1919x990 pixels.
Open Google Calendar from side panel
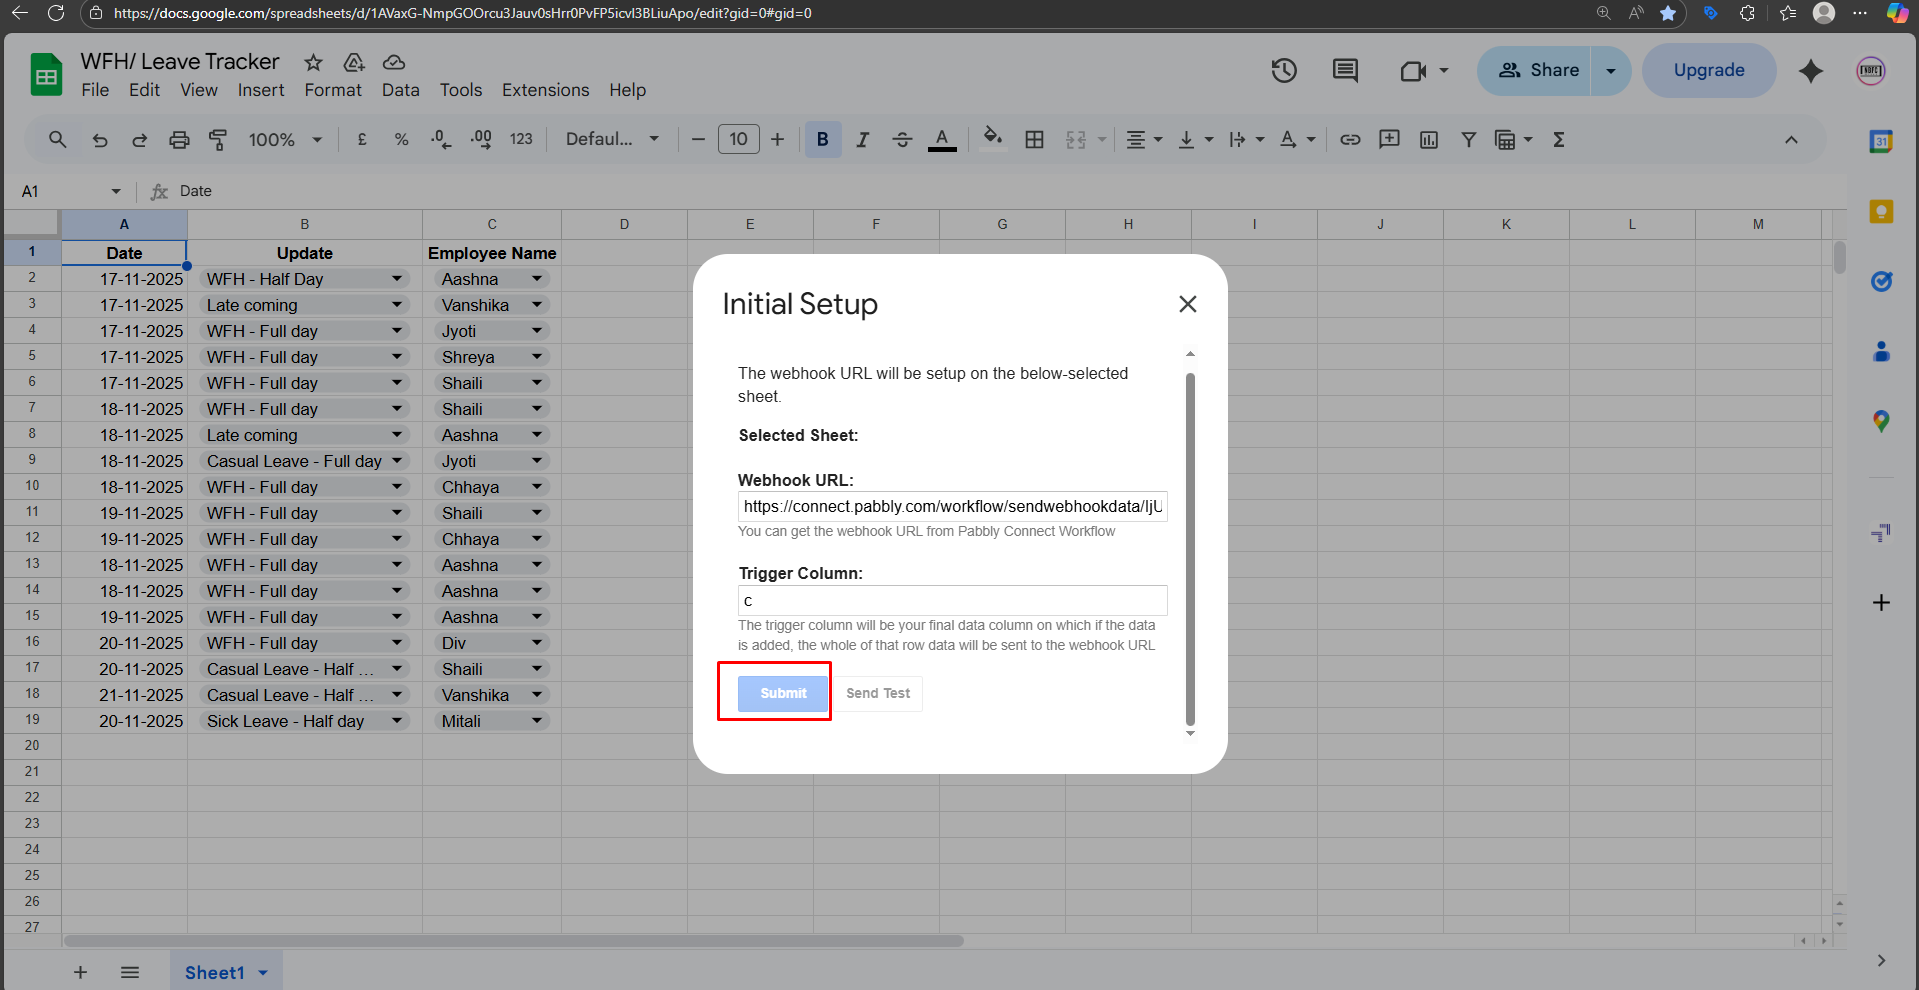tap(1881, 142)
